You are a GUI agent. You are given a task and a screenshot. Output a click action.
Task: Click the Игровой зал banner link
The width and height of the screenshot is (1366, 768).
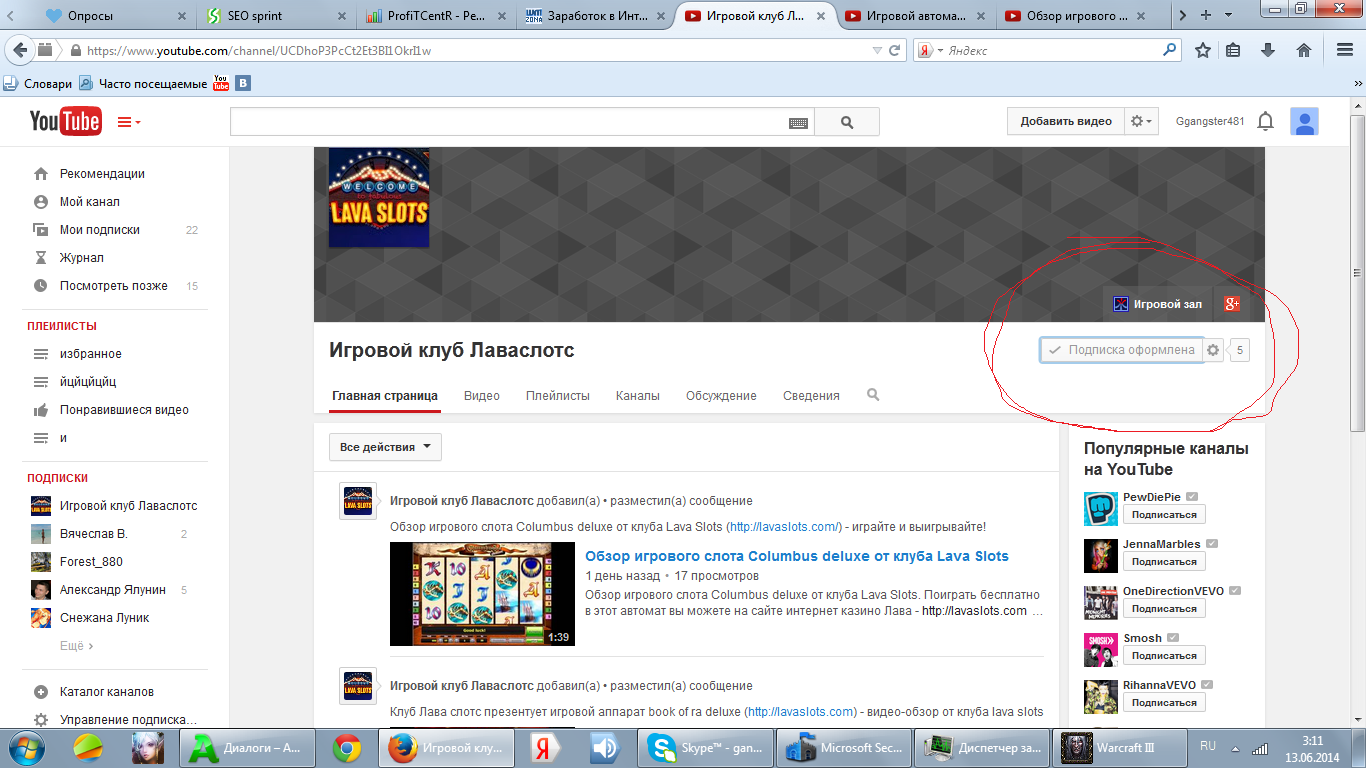tap(1158, 304)
